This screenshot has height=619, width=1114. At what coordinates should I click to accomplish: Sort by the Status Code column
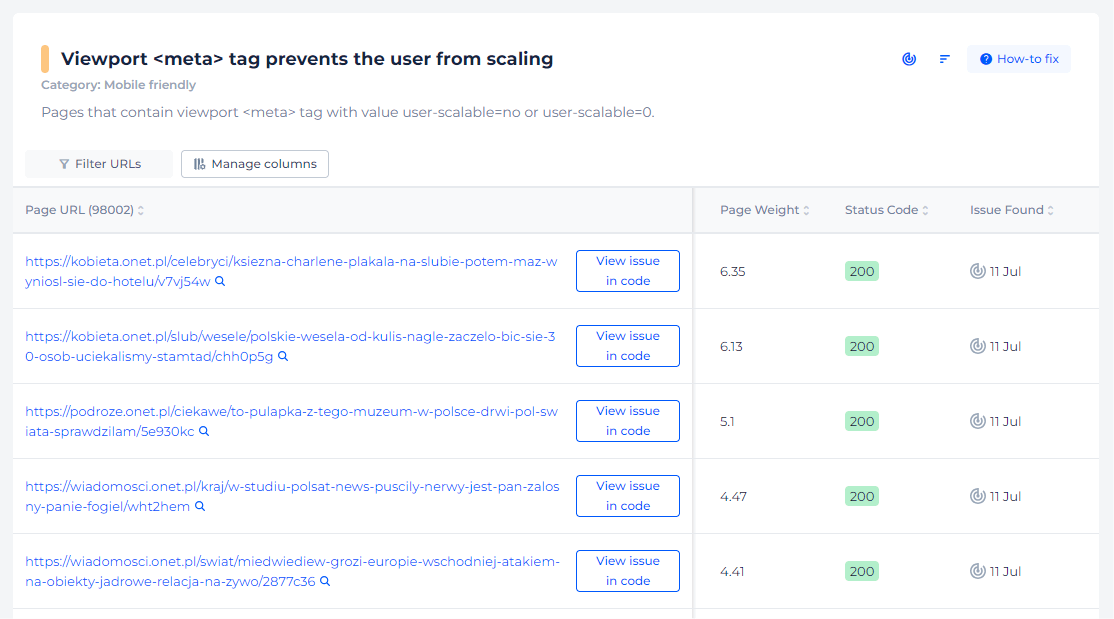(x=887, y=210)
